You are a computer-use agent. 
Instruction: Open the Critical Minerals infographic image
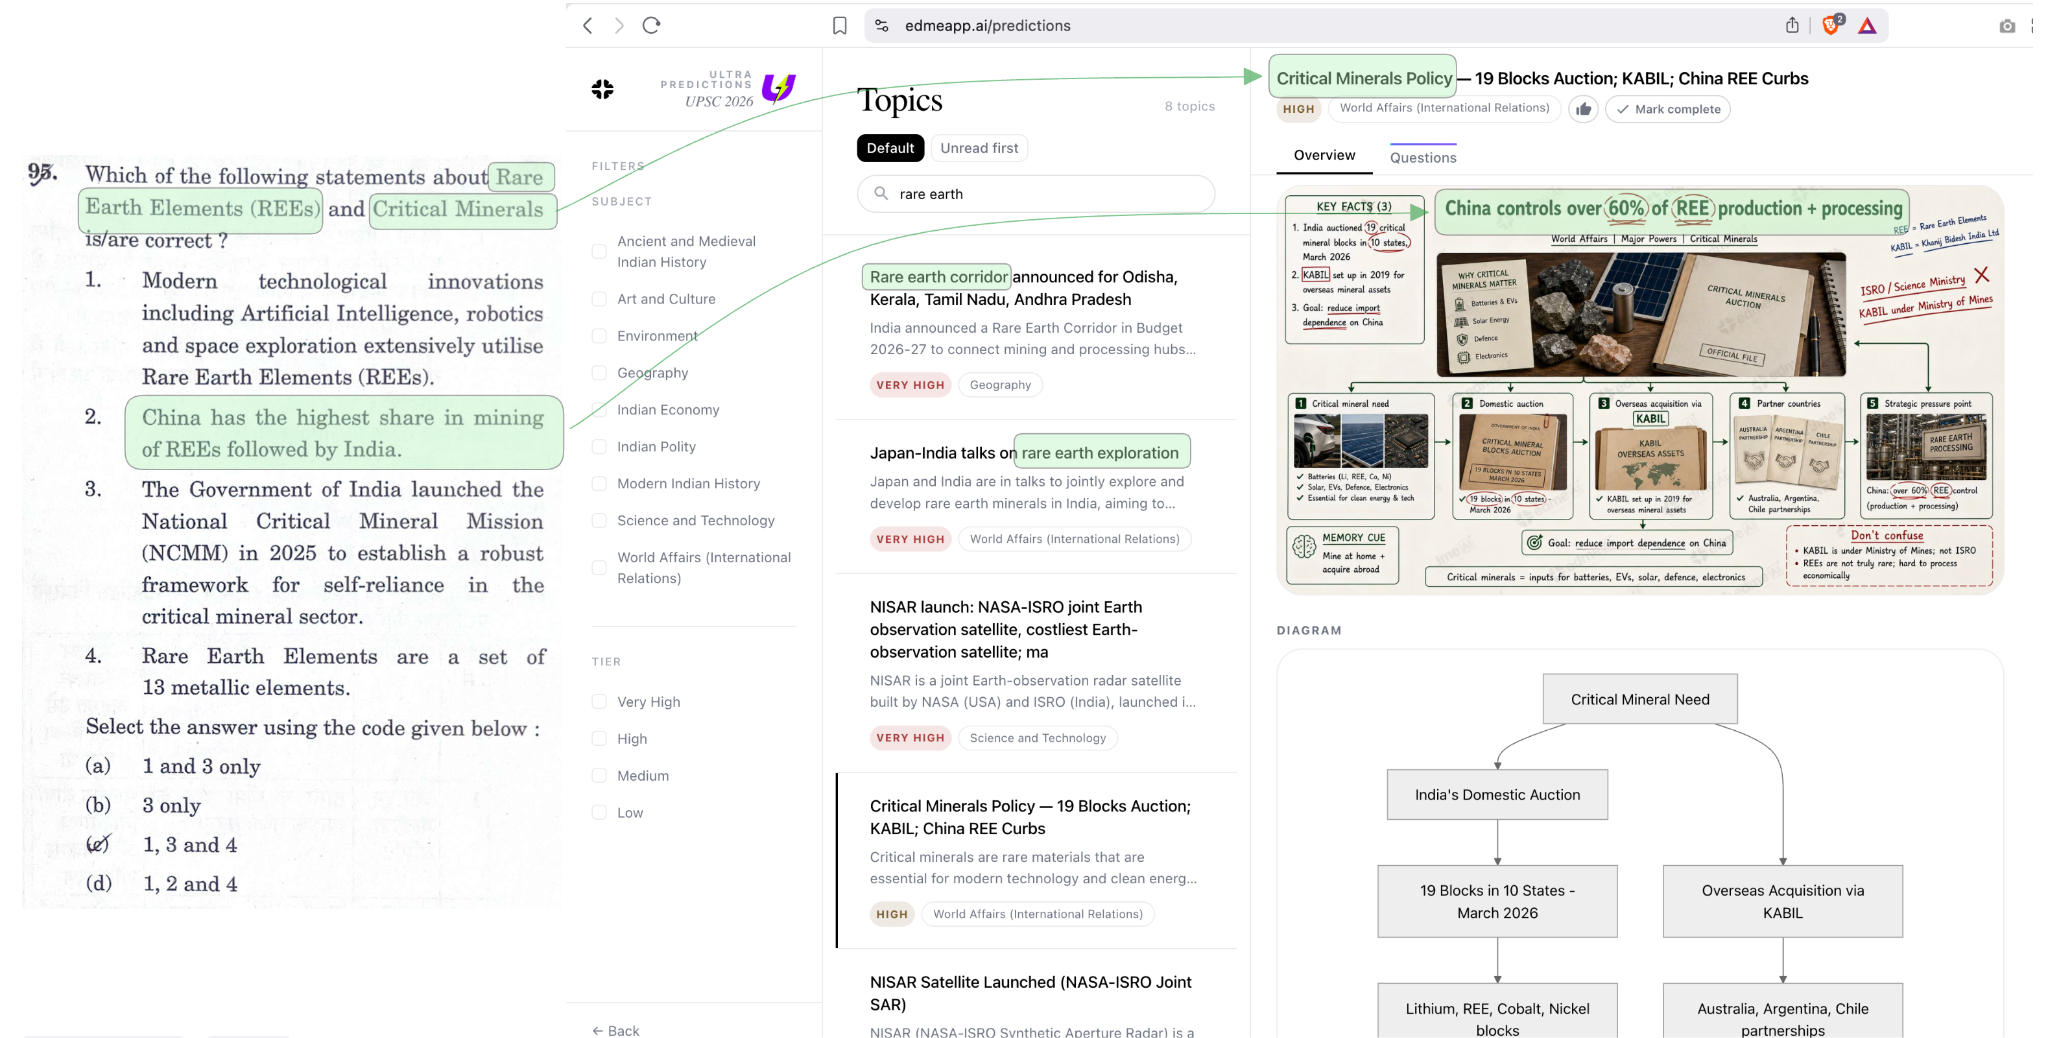(x=1640, y=390)
